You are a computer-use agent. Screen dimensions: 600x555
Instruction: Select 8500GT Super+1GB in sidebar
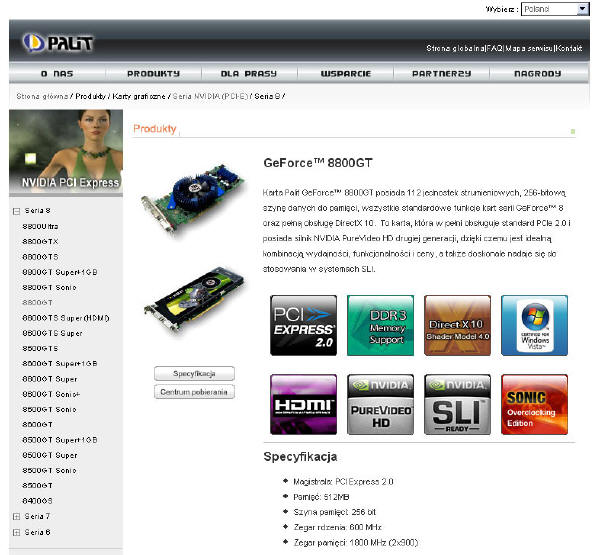click(x=60, y=440)
